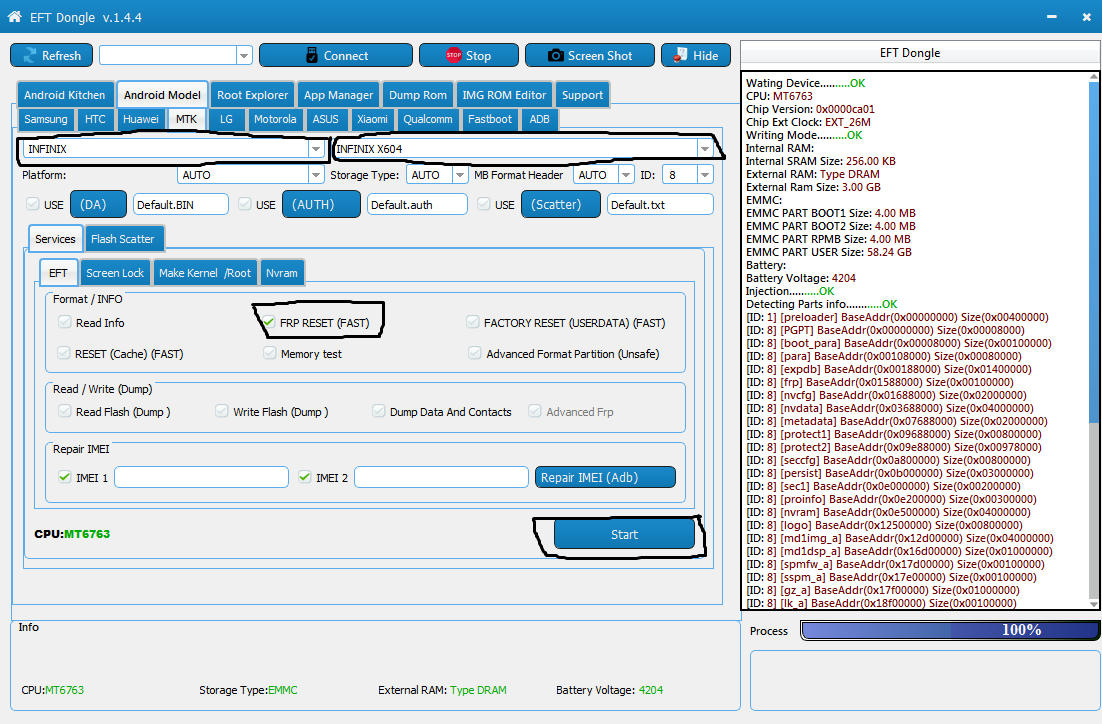Screen dimensions: 1102x724
Task: Click the Default.auth file field
Action: coord(417,205)
